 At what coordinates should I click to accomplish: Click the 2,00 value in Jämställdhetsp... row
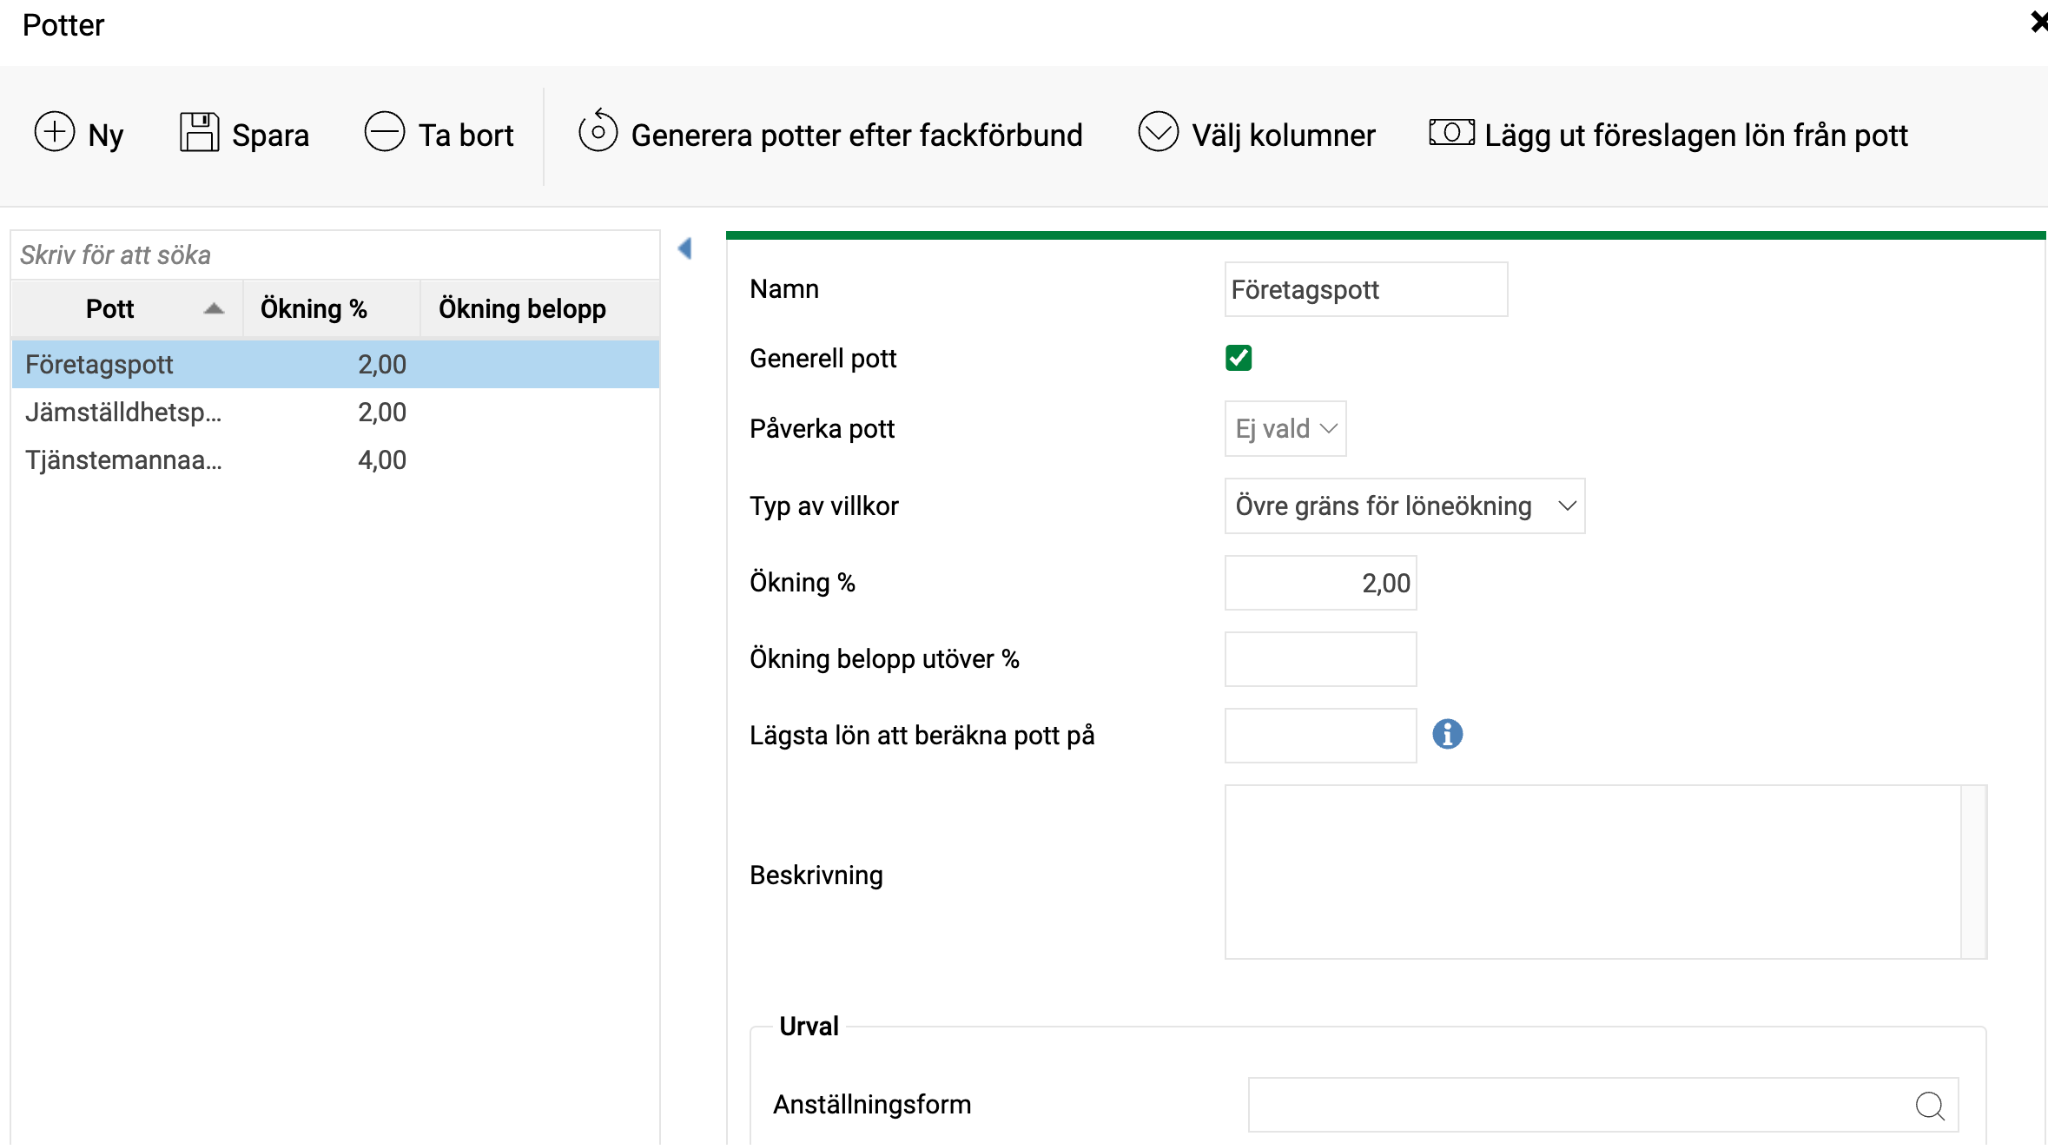[382, 412]
